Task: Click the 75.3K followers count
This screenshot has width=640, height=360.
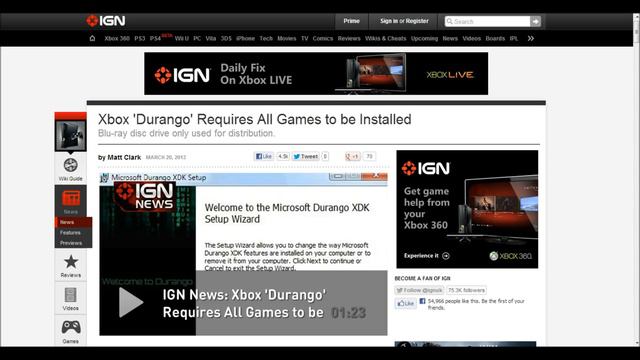Action: 467,290
